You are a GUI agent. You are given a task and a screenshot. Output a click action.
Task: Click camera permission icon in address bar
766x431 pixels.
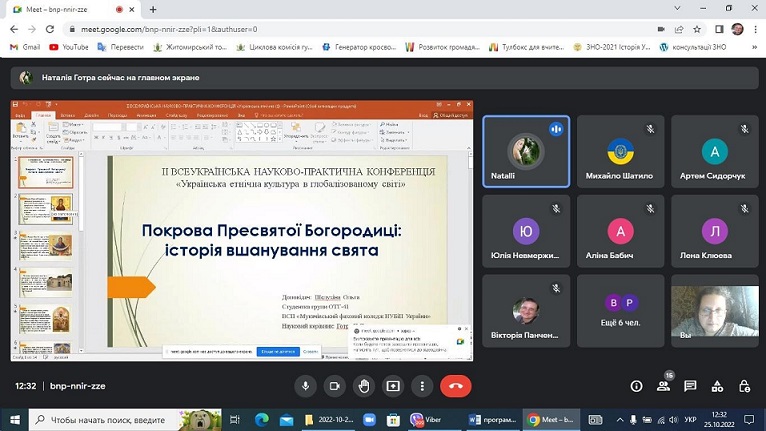[661, 29]
